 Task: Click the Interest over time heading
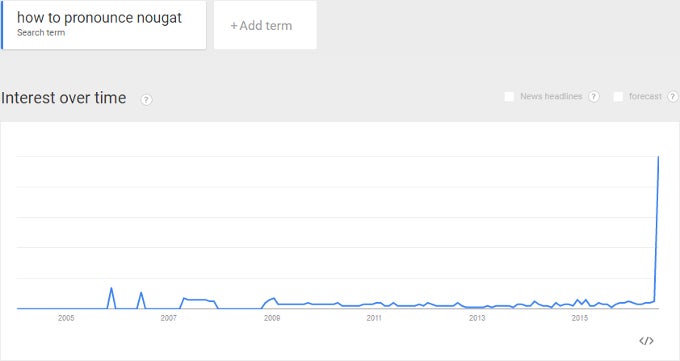[x=64, y=98]
